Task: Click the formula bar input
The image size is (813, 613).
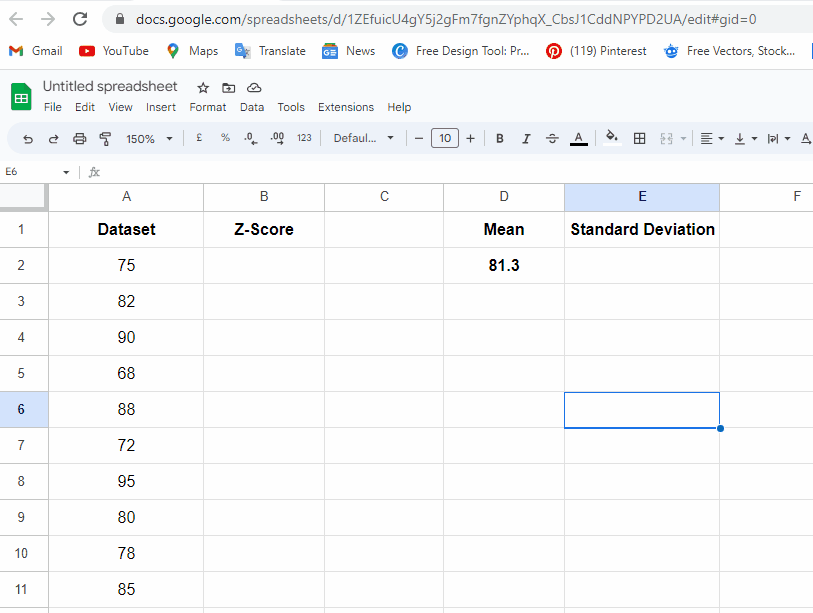Action: tap(456, 172)
